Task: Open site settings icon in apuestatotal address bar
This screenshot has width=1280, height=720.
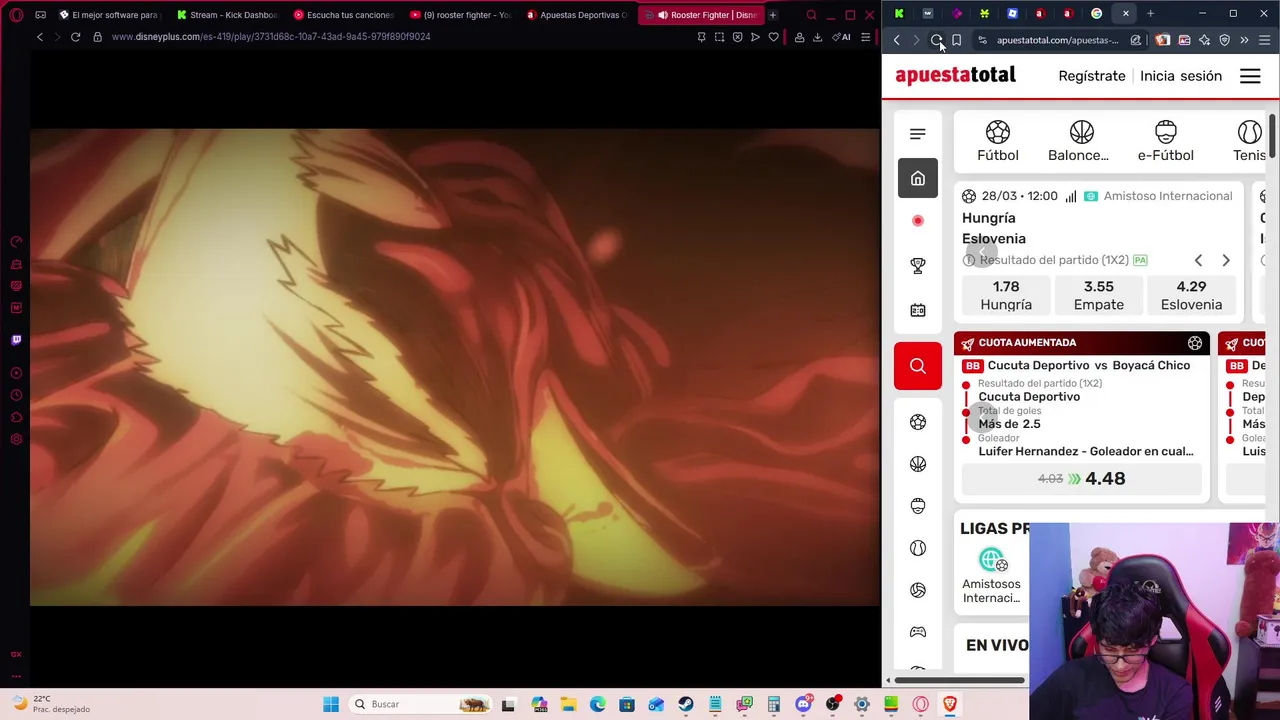Action: (982, 40)
